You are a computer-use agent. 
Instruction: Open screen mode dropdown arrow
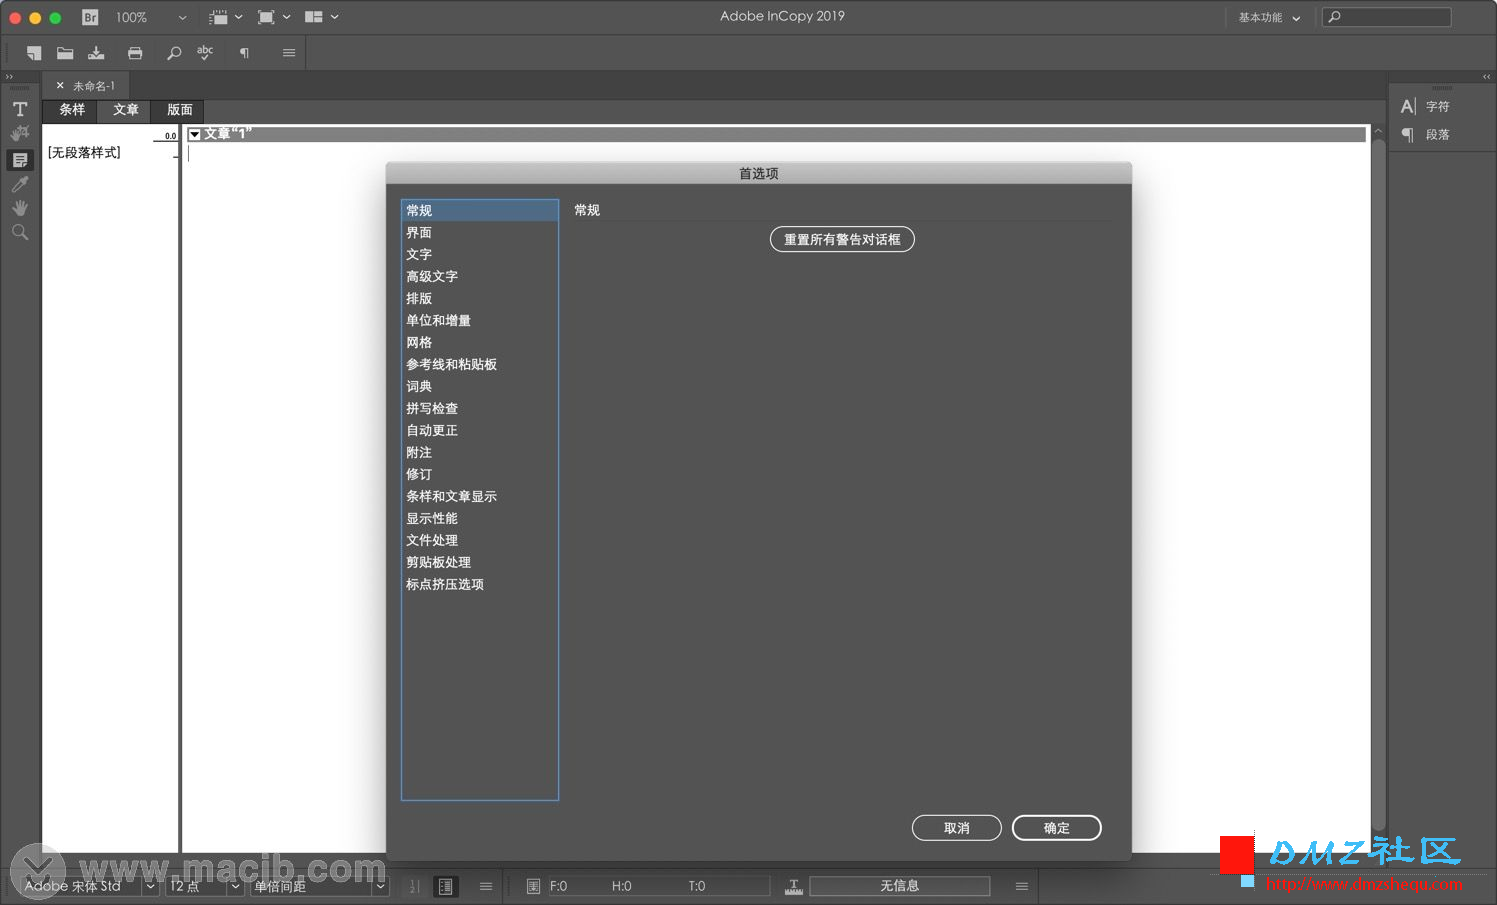pyautogui.click(x=287, y=17)
